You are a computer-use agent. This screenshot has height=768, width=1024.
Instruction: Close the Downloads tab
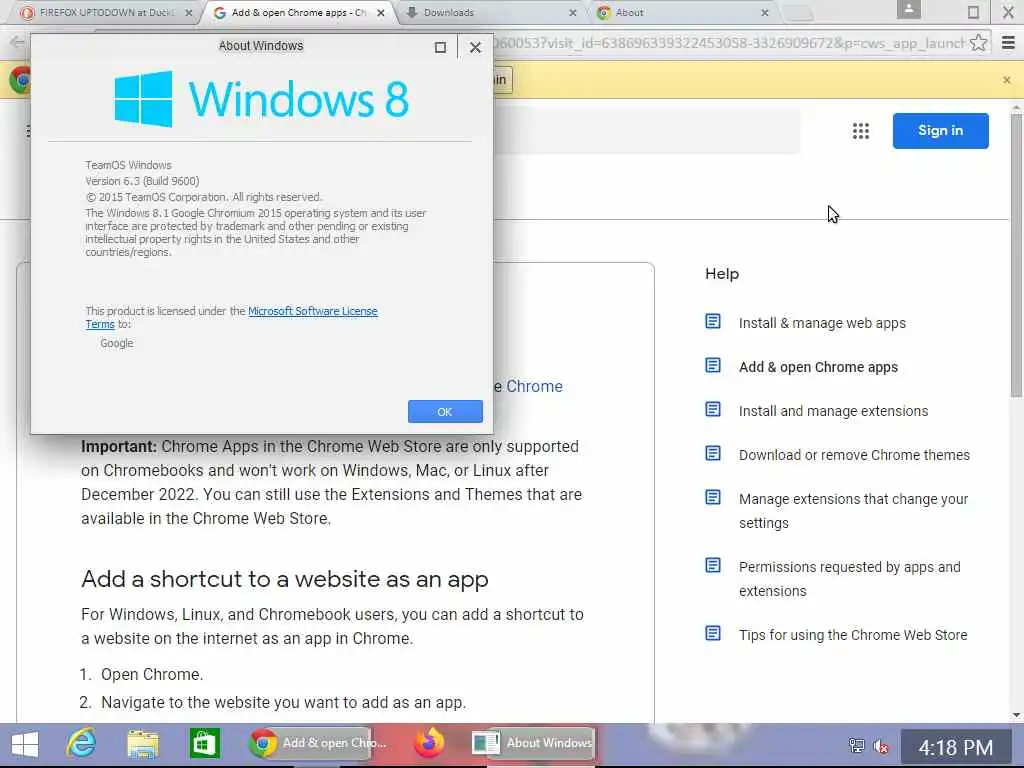(x=573, y=12)
